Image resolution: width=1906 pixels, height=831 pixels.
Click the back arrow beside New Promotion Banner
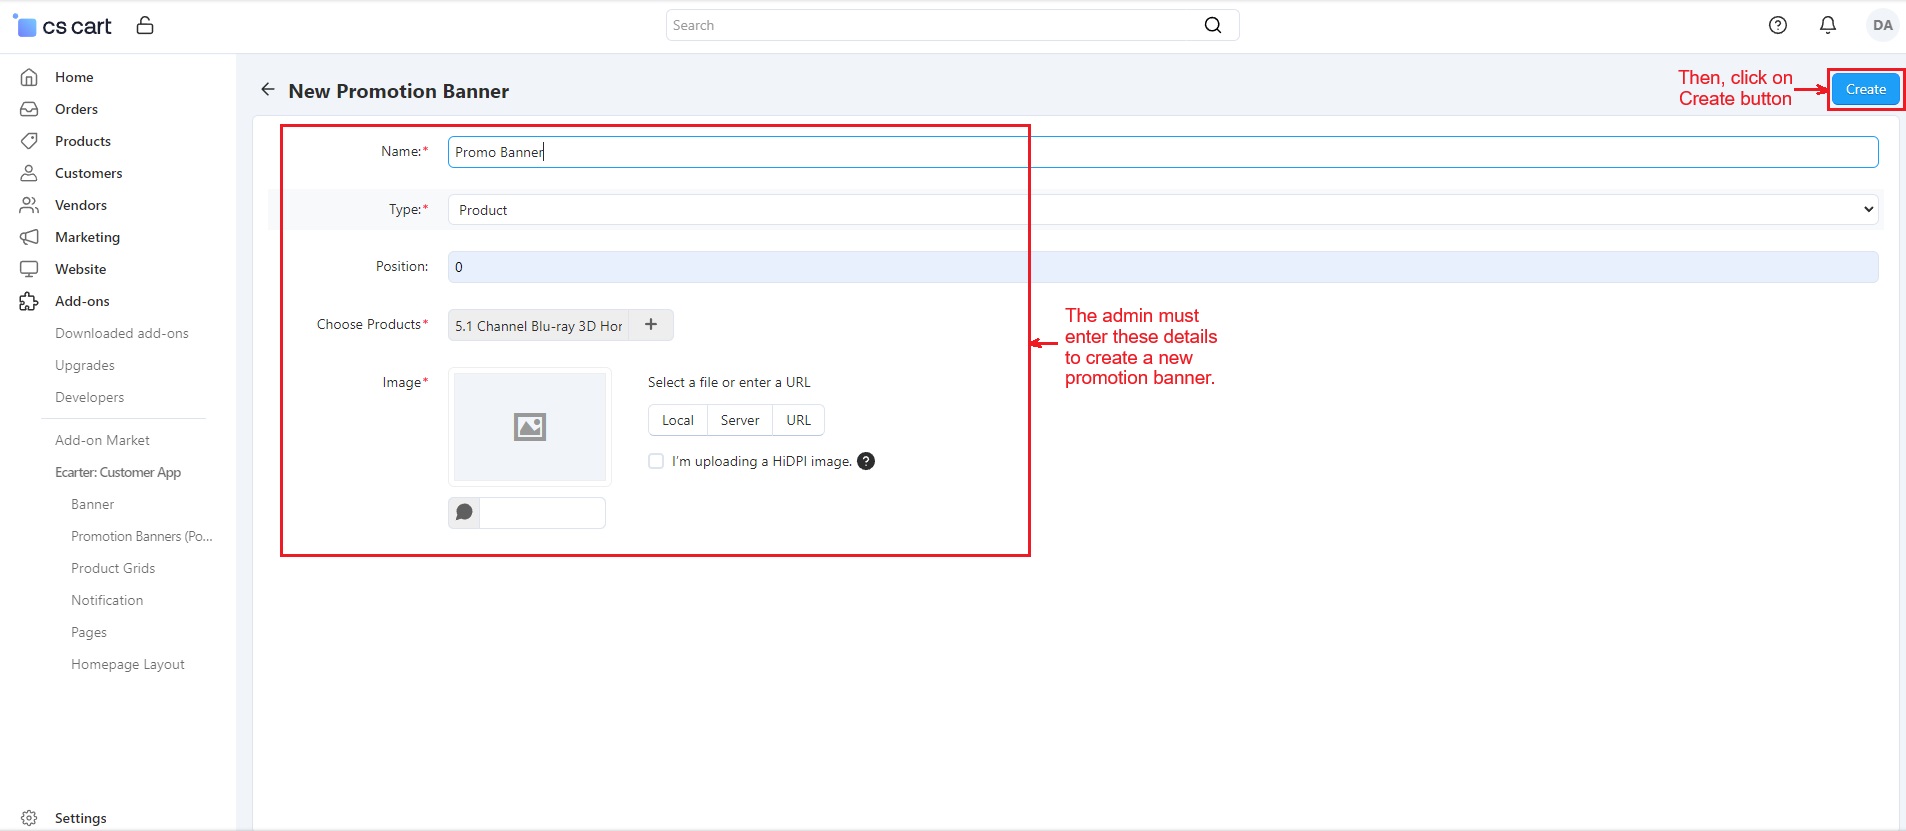(x=267, y=90)
